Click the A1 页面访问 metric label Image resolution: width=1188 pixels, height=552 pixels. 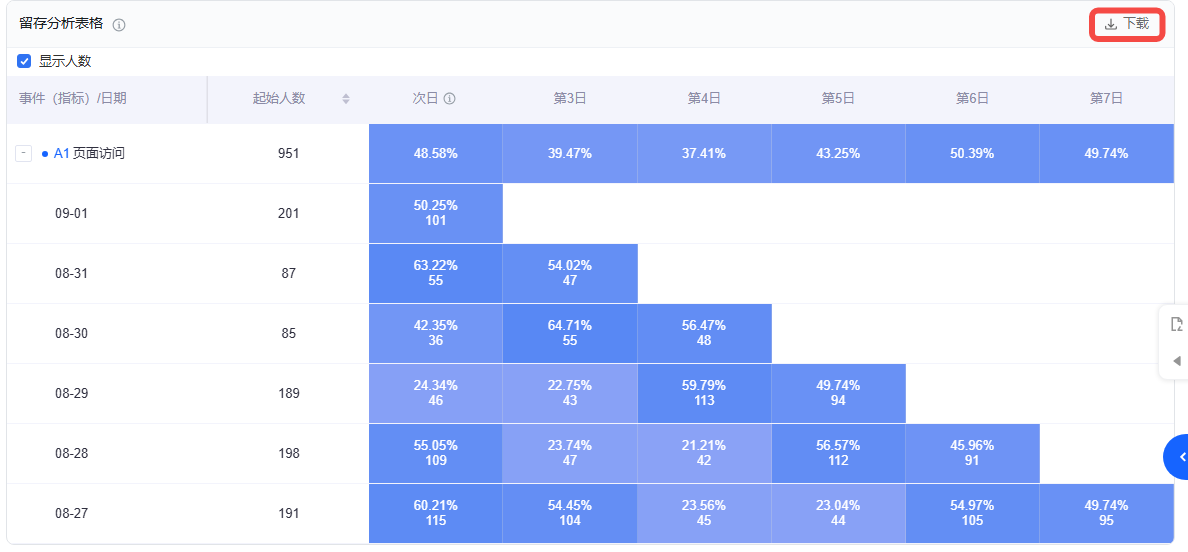(90, 154)
